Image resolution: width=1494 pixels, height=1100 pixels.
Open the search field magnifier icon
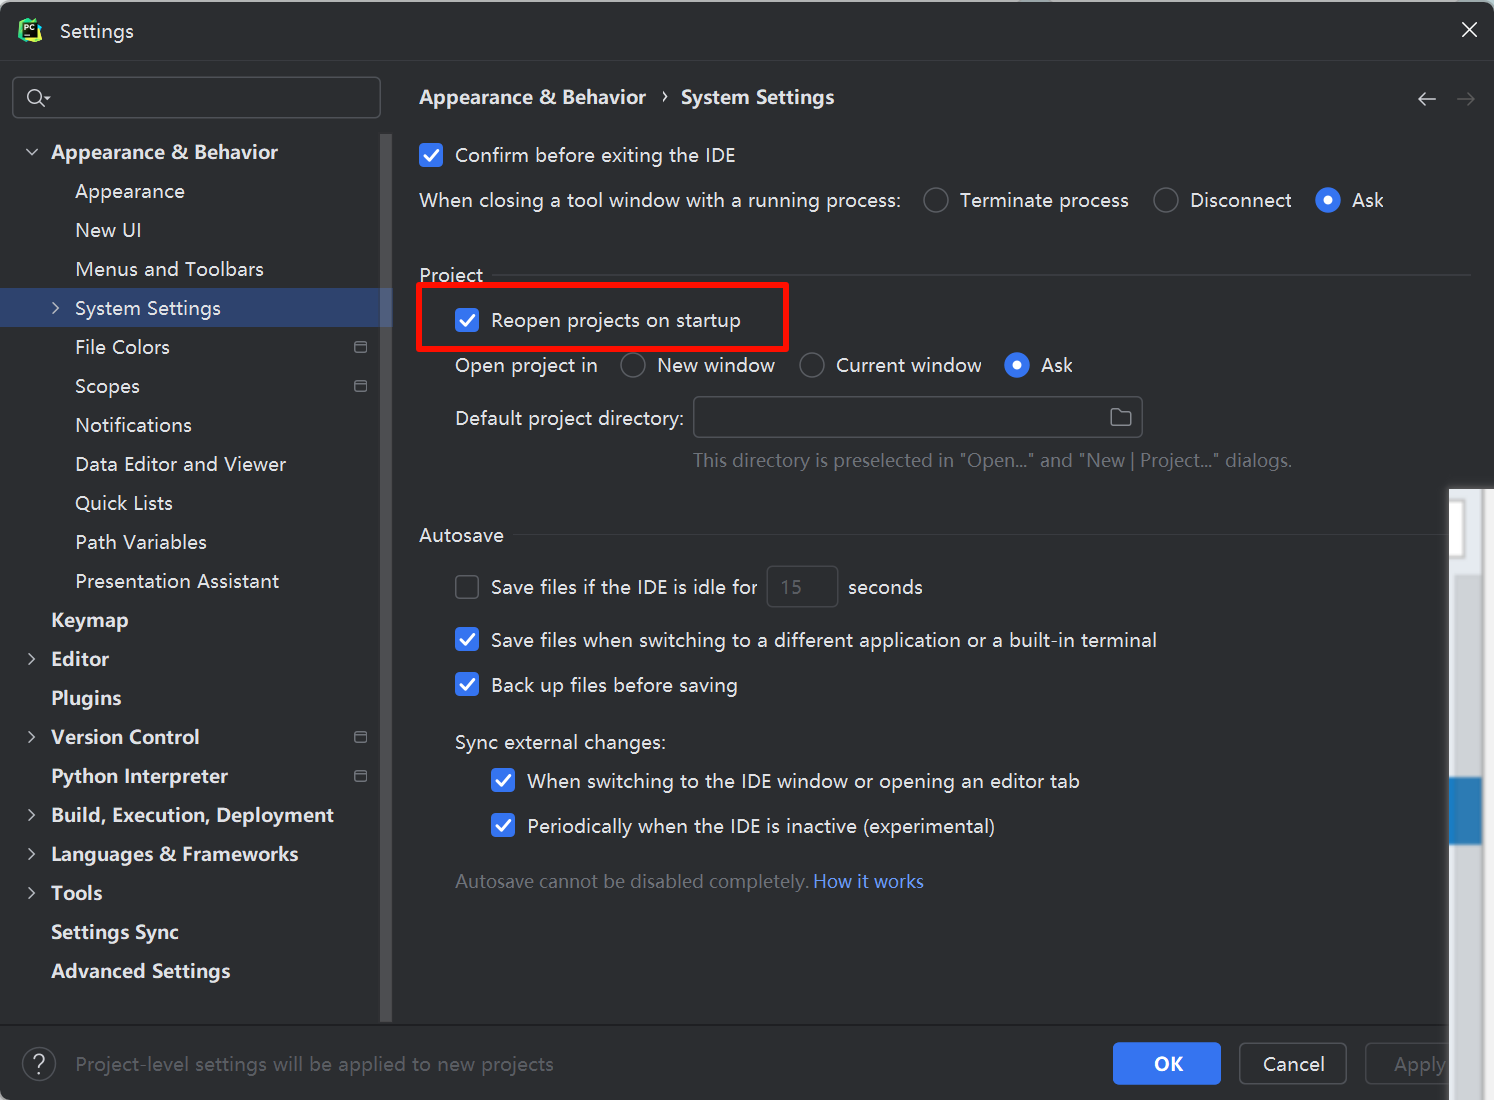(38, 97)
